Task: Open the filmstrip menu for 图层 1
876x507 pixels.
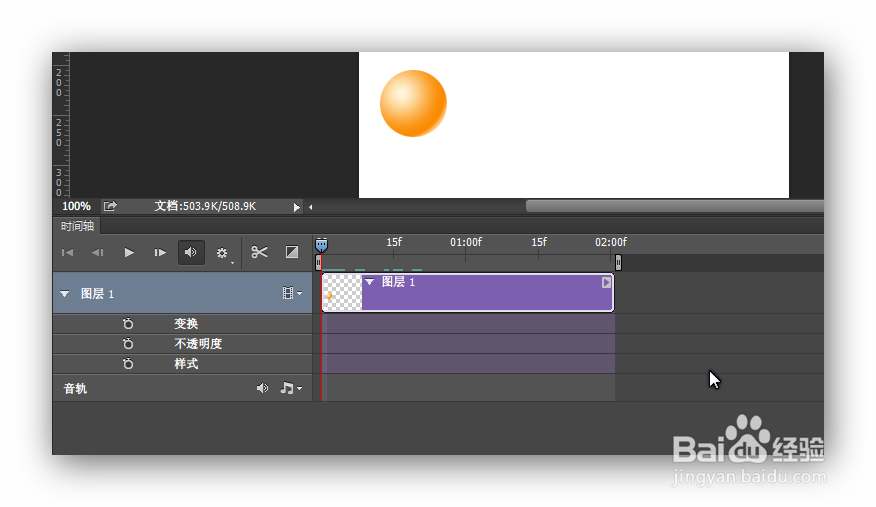Action: (x=292, y=293)
